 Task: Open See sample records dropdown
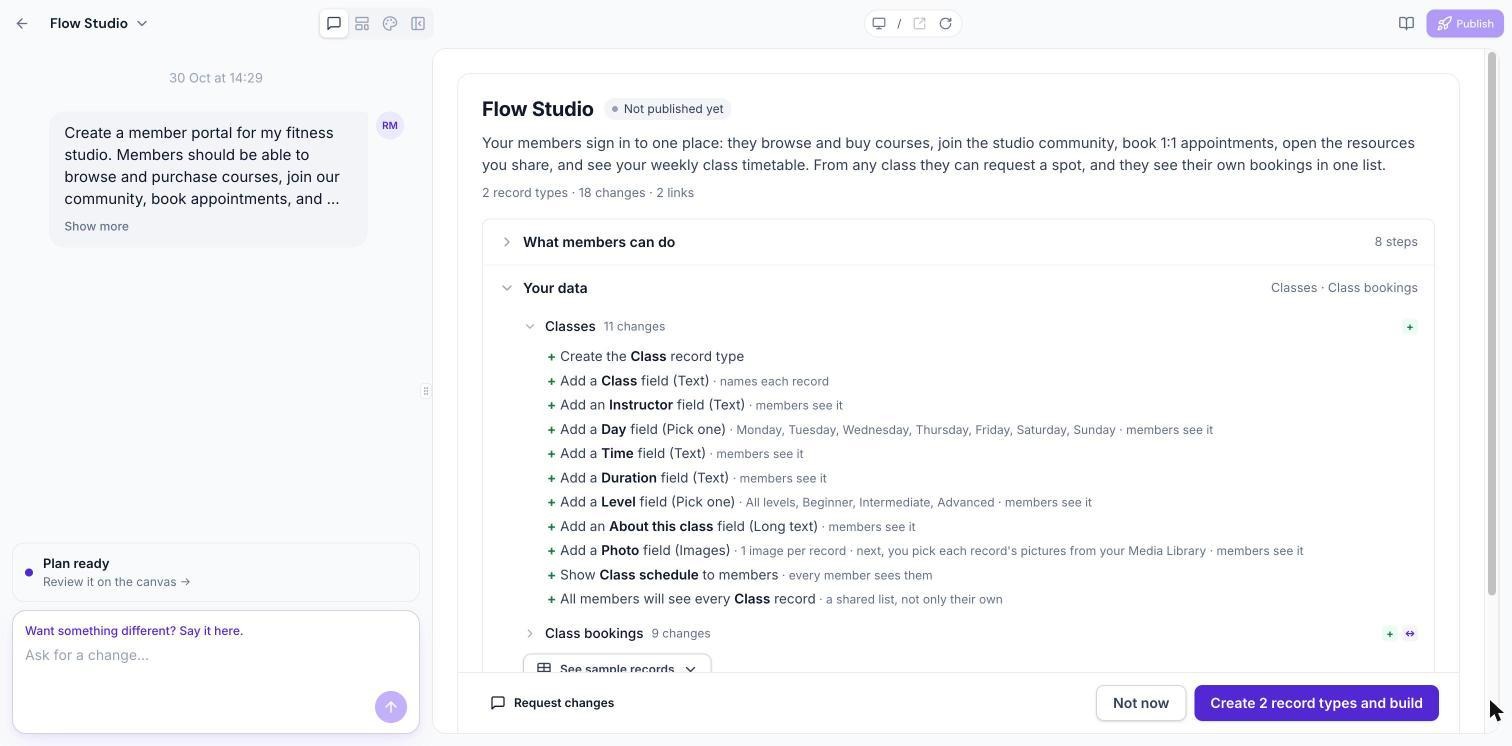(x=617, y=666)
